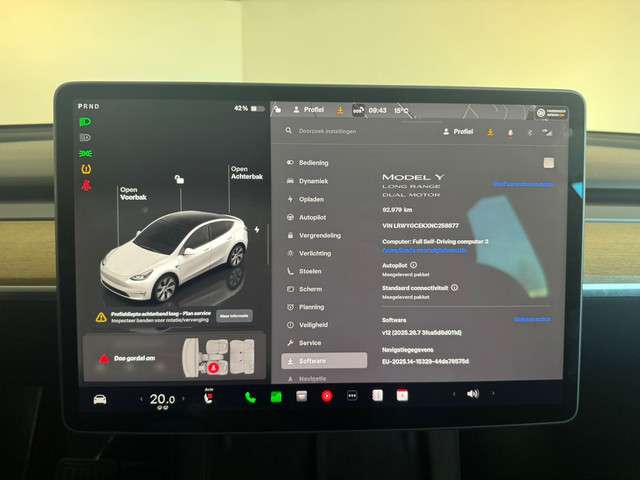Tap the tire pressure warning icon

85,169
